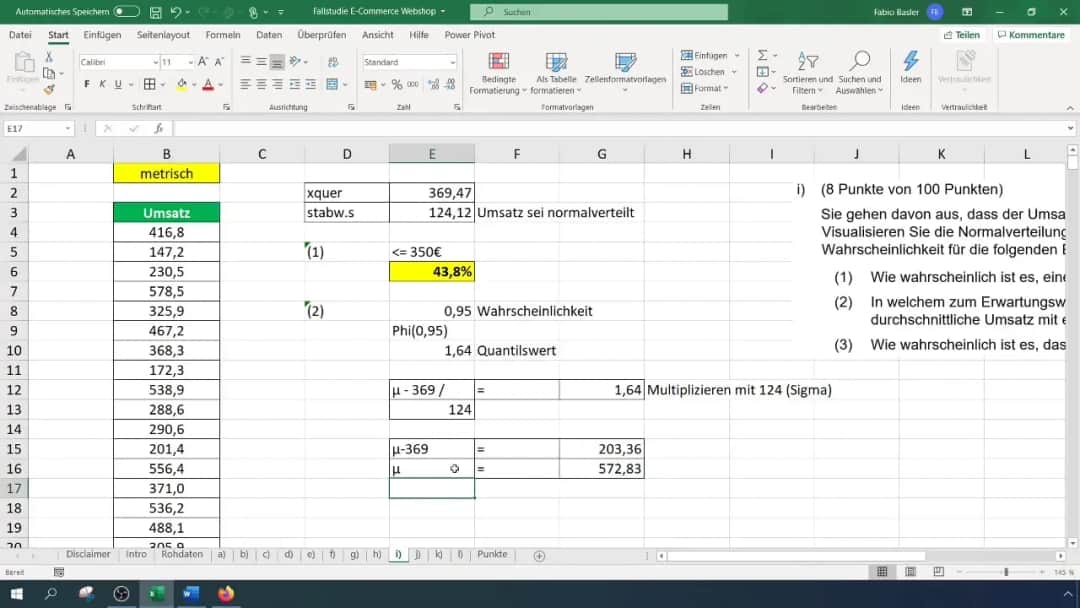1080x608 pixels.
Task: Click the Prozentformat icon
Action: point(396,85)
